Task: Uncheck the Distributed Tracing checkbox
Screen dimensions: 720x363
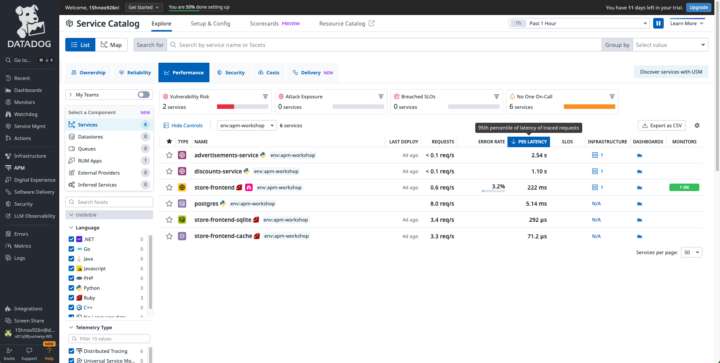Action: [71, 351]
